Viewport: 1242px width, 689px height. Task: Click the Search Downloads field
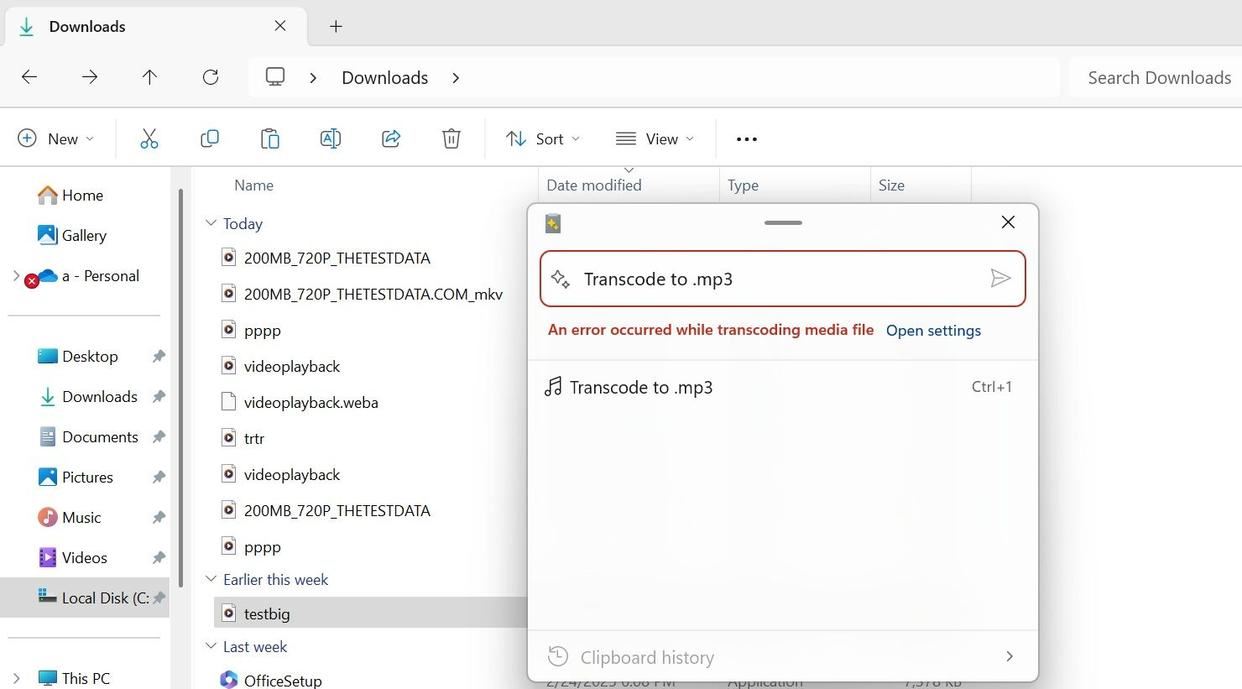click(x=1158, y=77)
